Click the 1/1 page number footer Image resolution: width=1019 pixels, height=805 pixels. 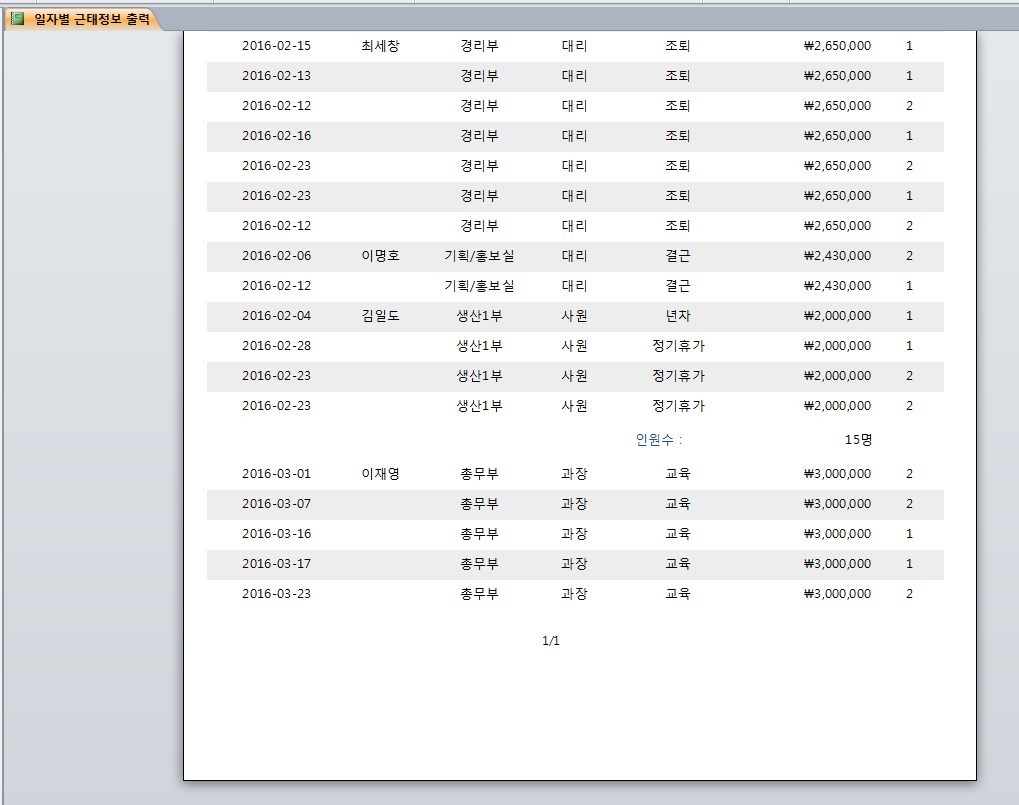[x=550, y=641]
